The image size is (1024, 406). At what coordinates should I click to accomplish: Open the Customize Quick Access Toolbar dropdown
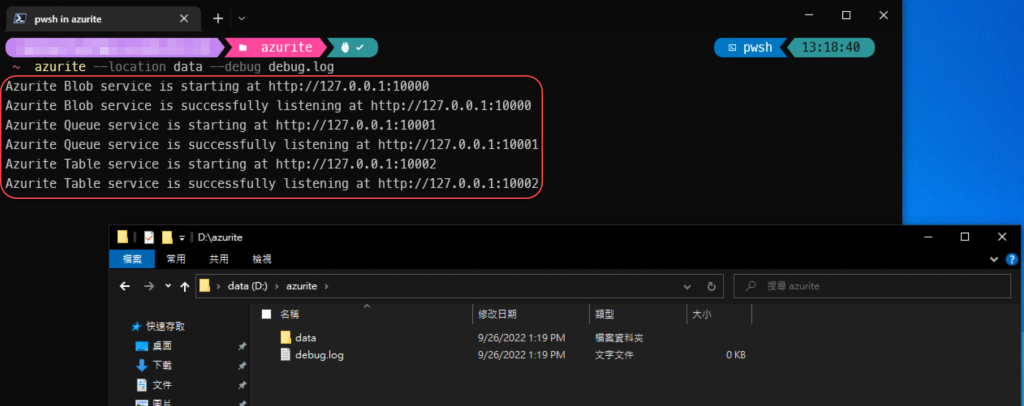tap(182, 238)
